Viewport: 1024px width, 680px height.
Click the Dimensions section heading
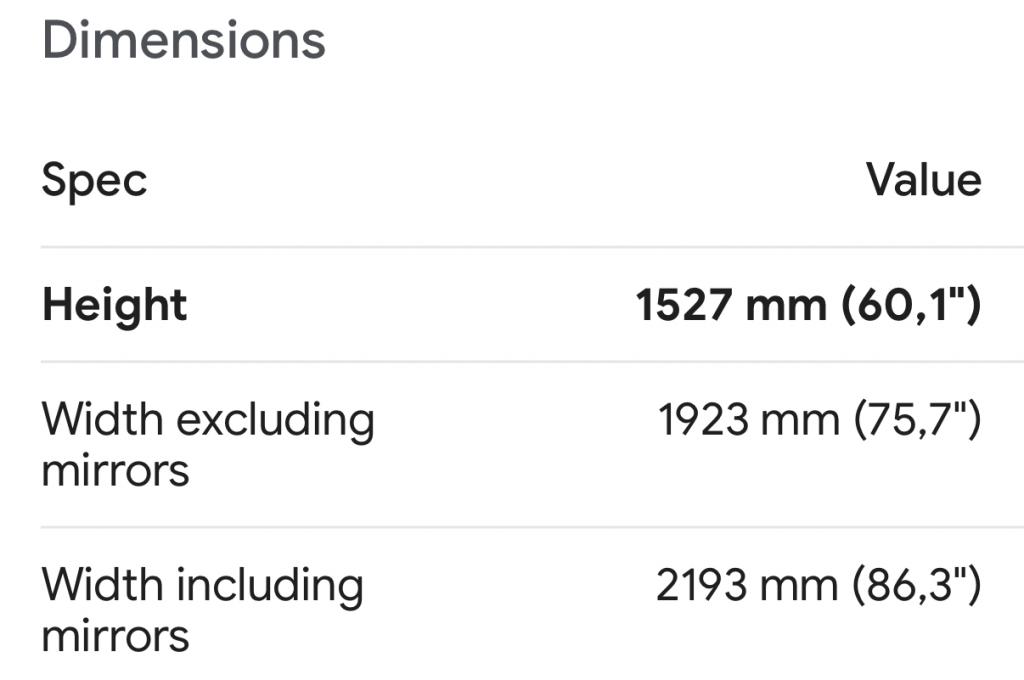[x=184, y=41]
